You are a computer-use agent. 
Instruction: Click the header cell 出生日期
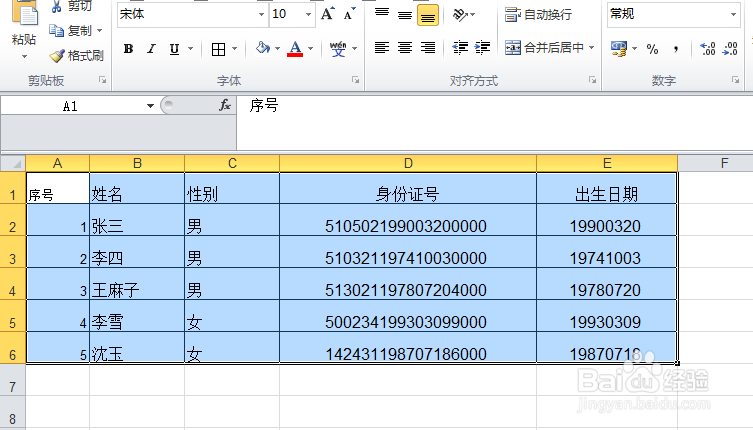pyautogui.click(x=607, y=188)
